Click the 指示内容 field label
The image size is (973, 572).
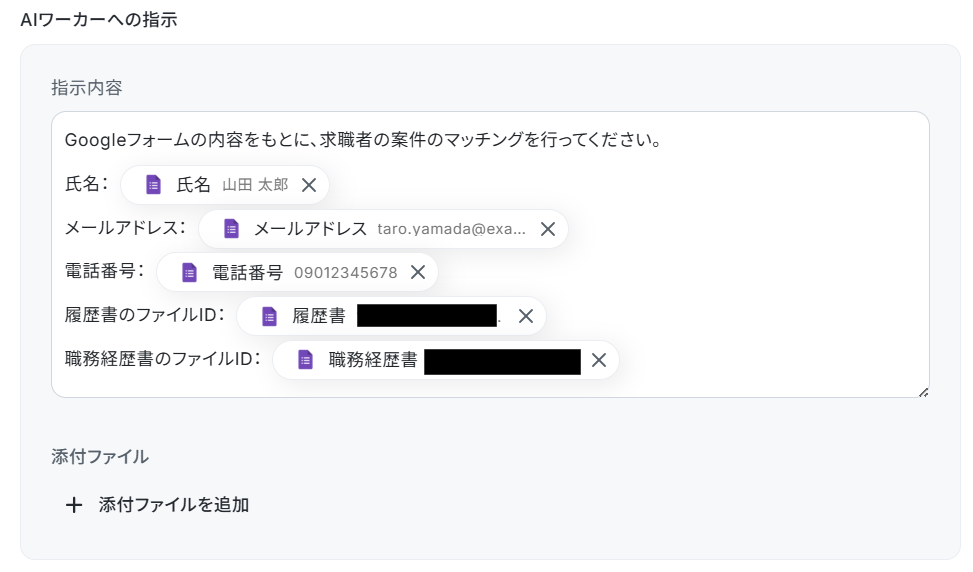(x=87, y=88)
